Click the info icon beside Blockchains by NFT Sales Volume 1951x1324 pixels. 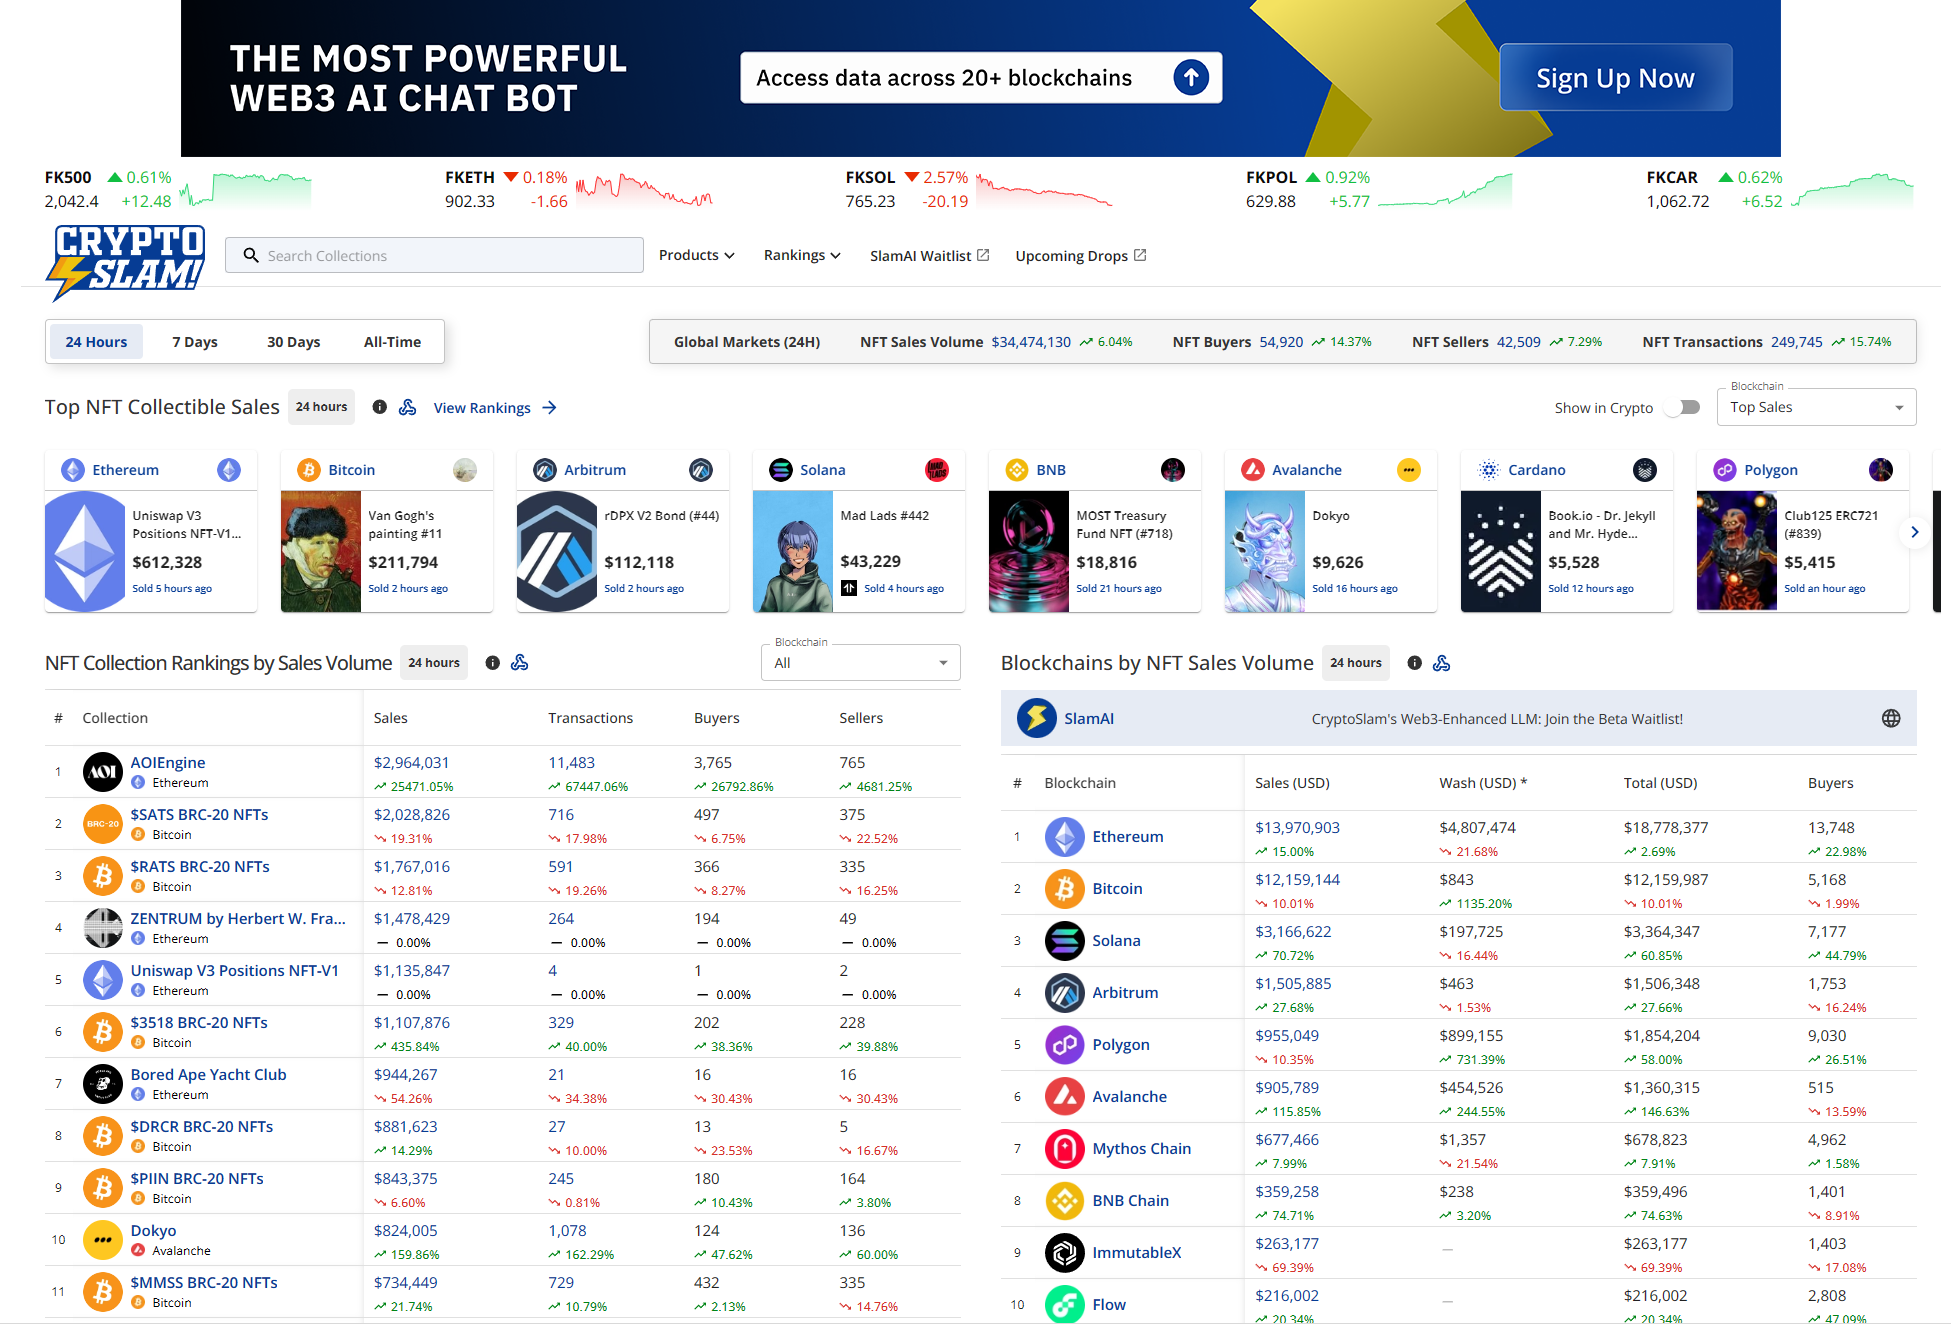coord(1414,663)
